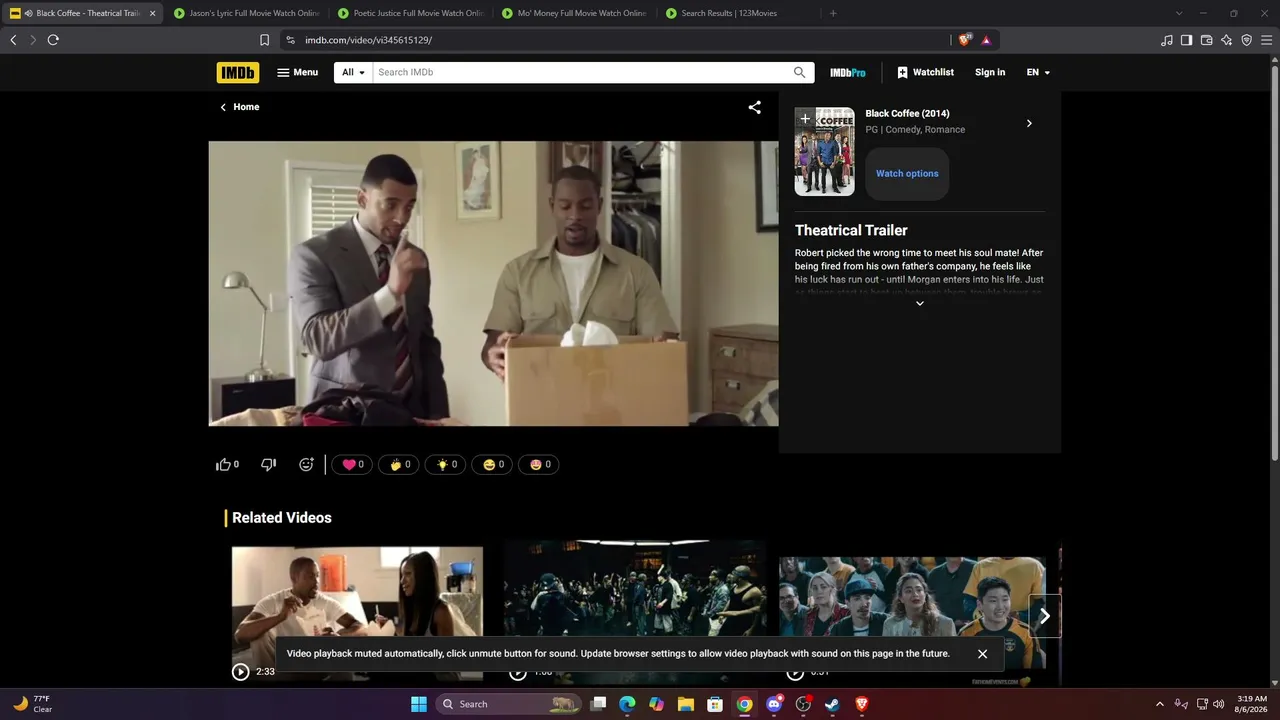Click Sign in
This screenshot has width=1280, height=720.
point(990,72)
